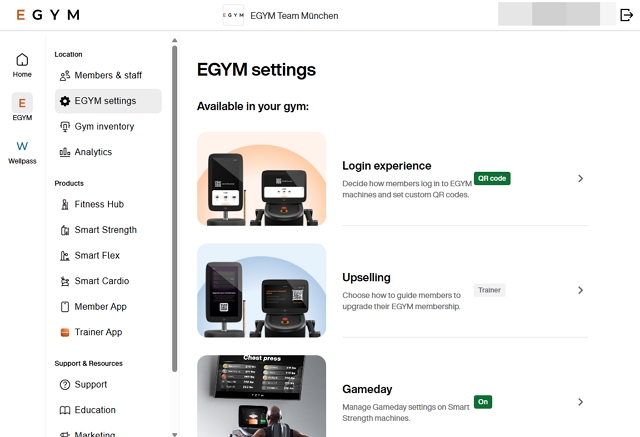Click the Support question mark icon
Viewport: 640px width, 437px height.
click(x=64, y=385)
